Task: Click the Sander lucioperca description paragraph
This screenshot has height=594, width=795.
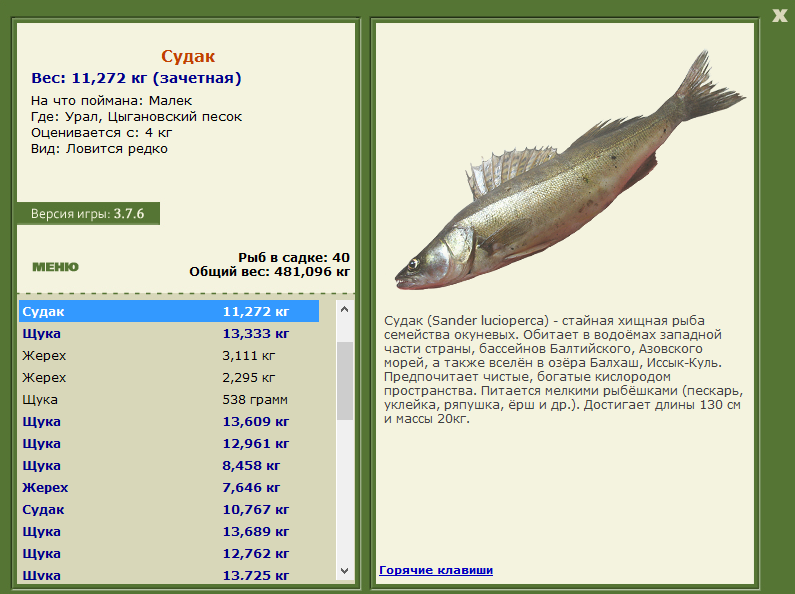Action: (563, 369)
